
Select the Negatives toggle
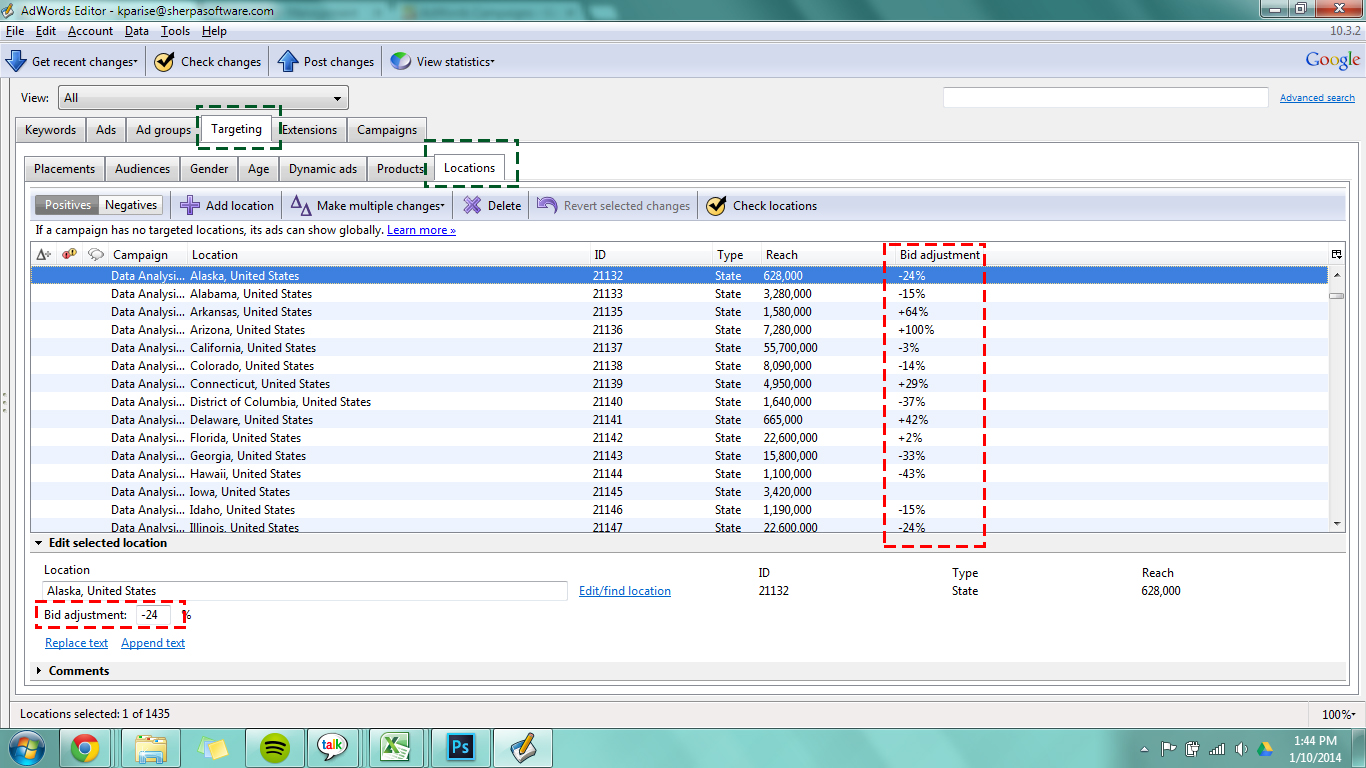131,205
